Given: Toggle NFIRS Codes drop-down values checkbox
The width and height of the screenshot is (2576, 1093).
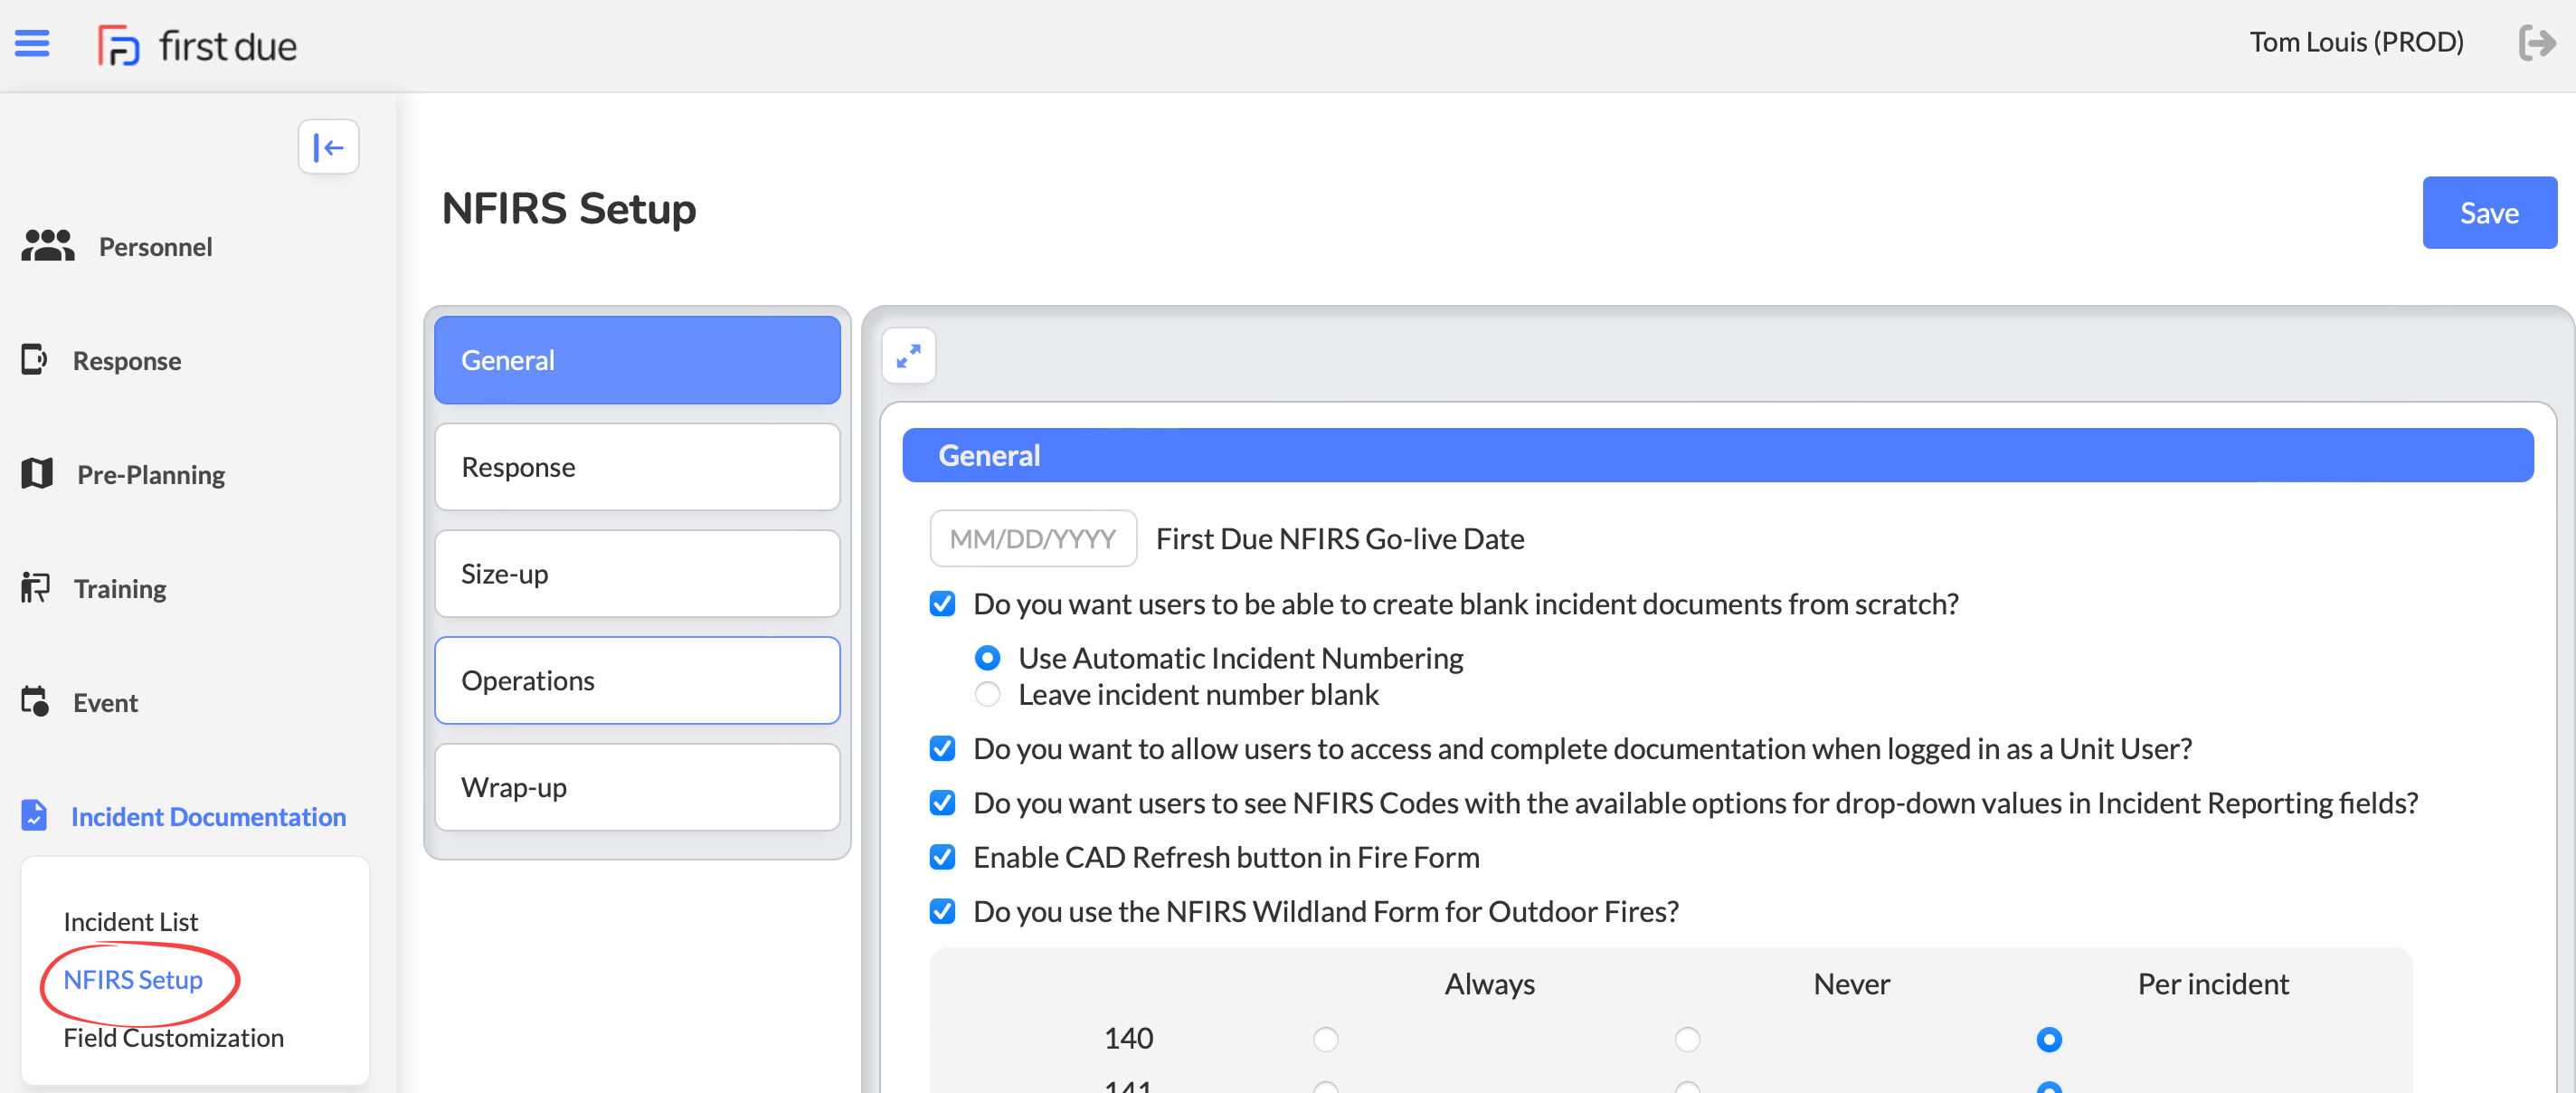Looking at the screenshot, I should point(942,802).
